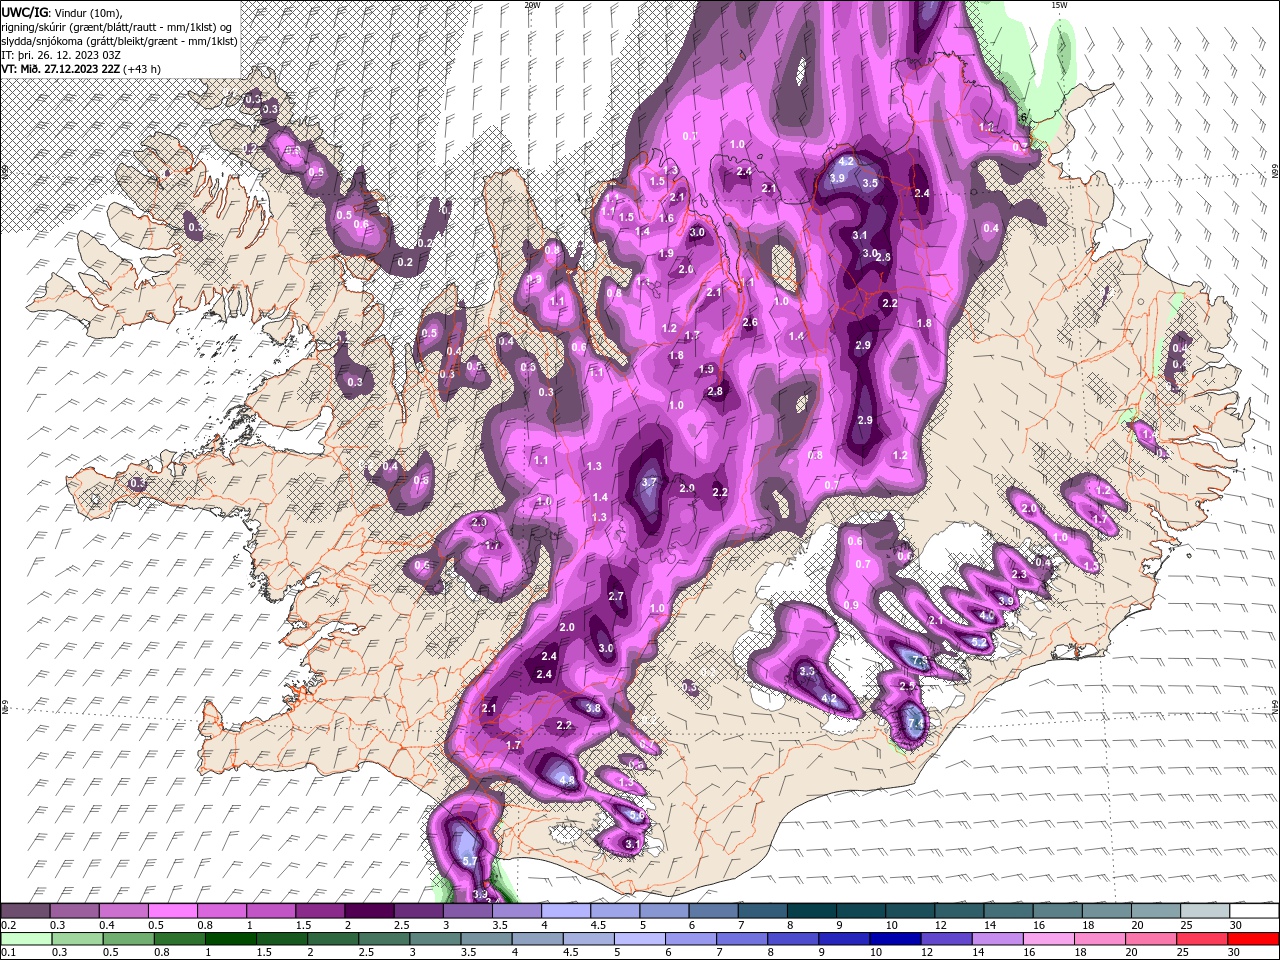Click the '(+43 h)' forecast offset text
Viewport: 1280px width, 960px height.
tap(142, 69)
